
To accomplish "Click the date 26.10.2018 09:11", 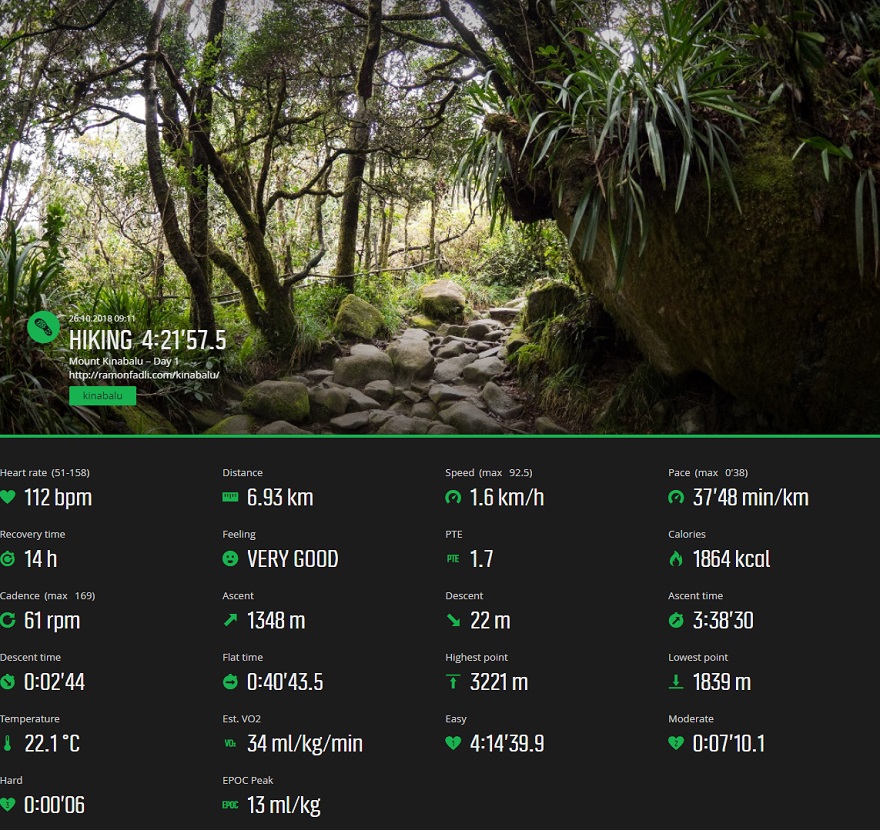I will click(x=102, y=318).
